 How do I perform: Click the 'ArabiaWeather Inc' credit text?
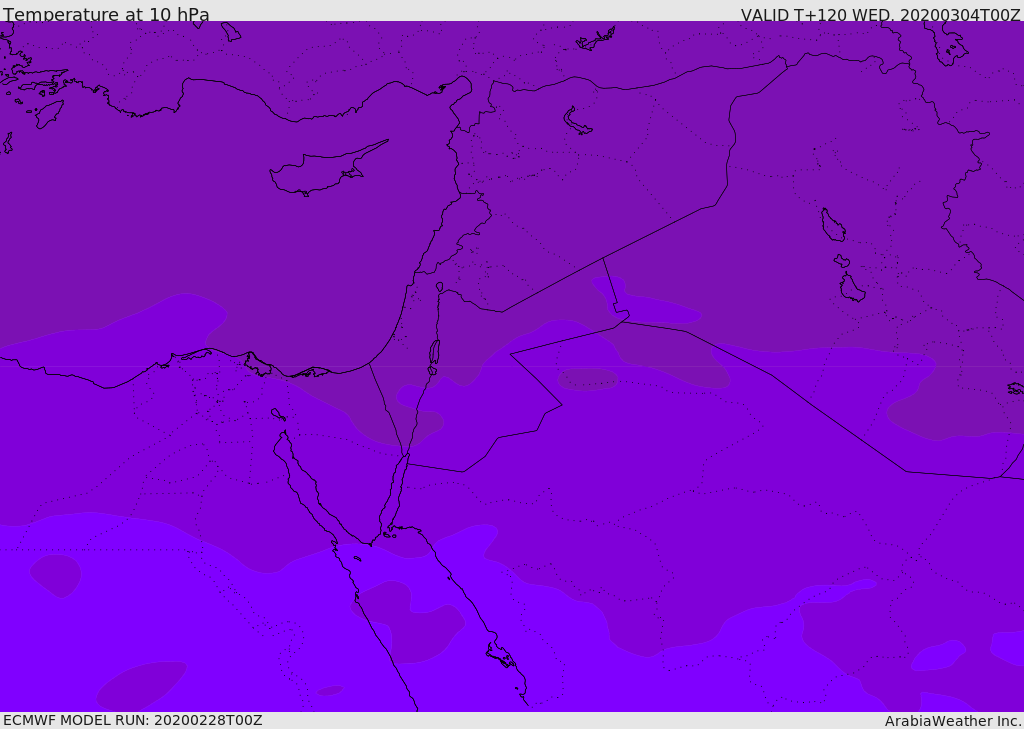pyautogui.click(x=953, y=721)
